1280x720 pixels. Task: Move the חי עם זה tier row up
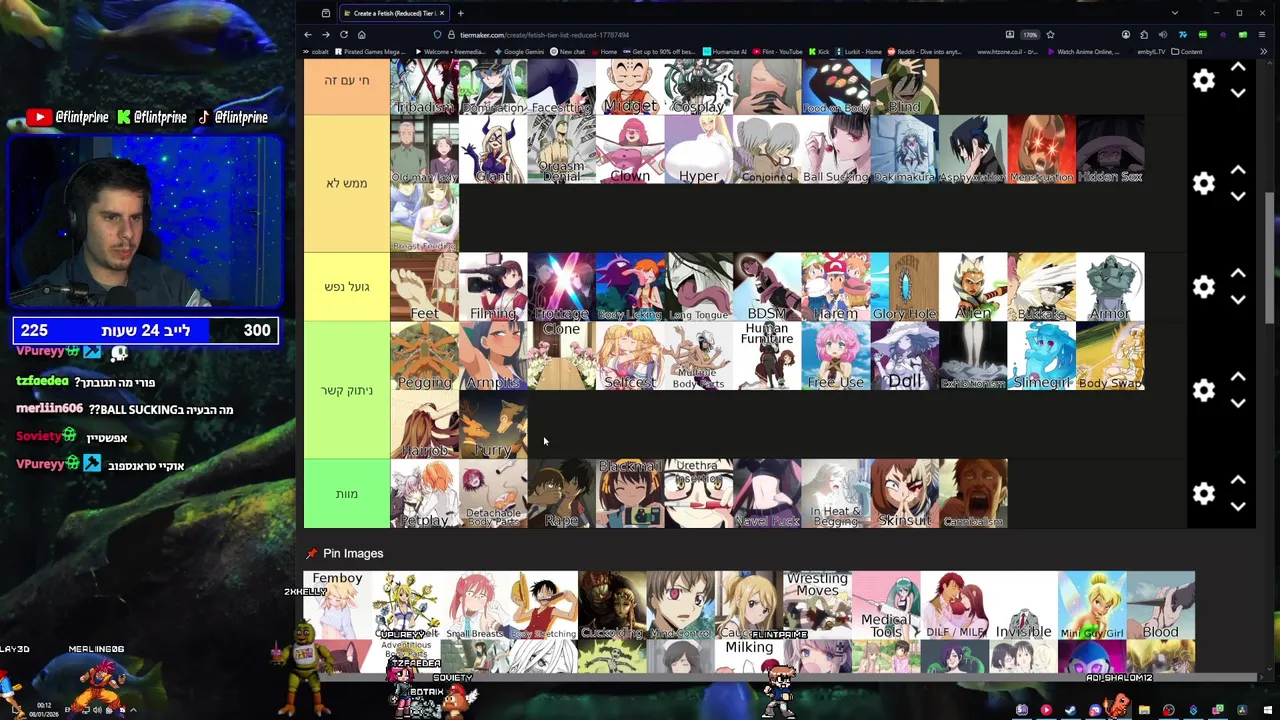click(x=1238, y=67)
